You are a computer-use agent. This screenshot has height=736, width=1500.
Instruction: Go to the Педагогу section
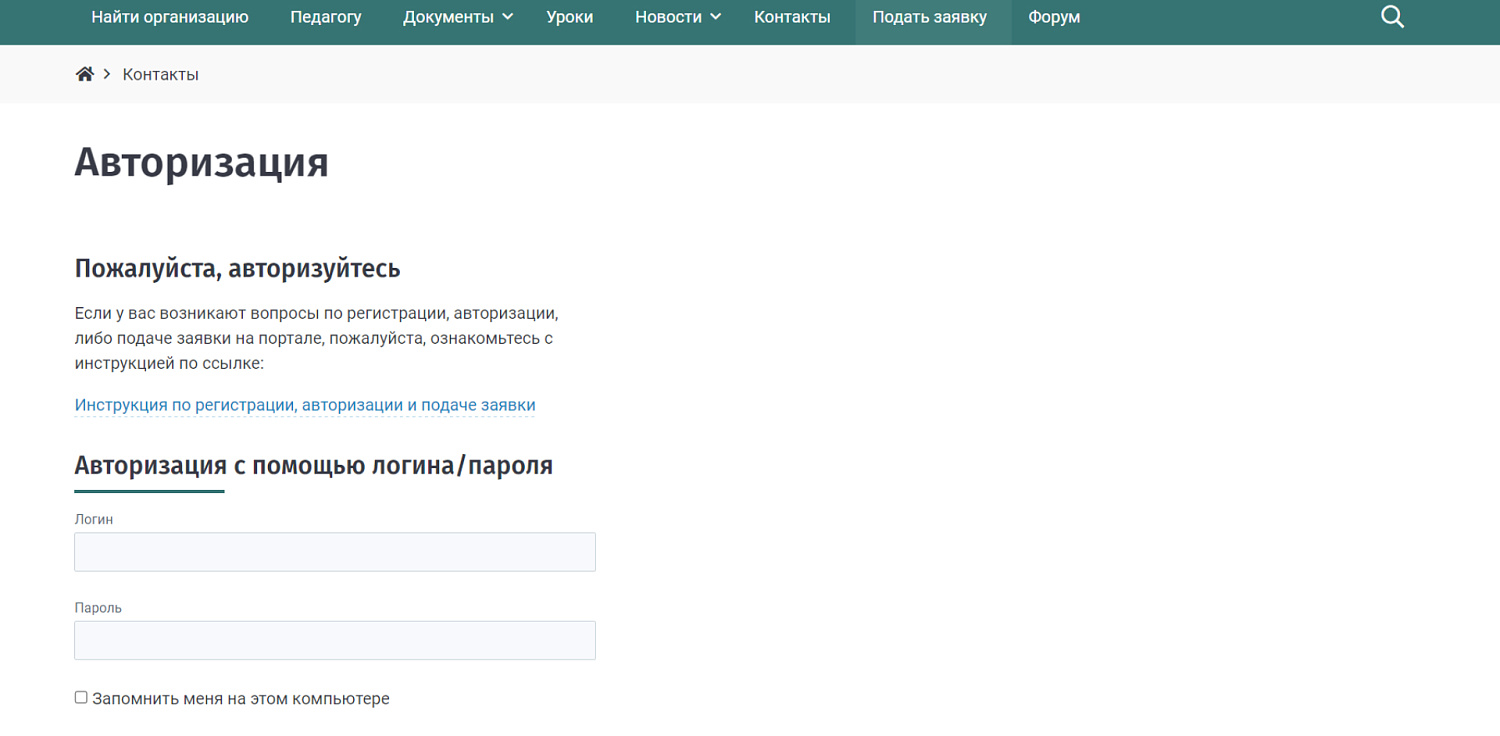point(326,17)
